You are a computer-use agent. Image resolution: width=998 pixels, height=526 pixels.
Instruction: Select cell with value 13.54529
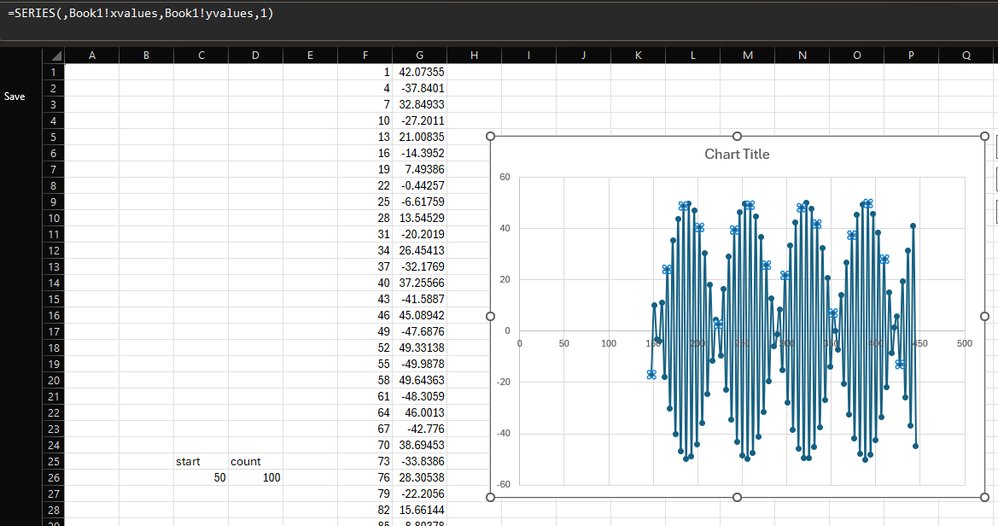pyautogui.click(x=419, y=218)
